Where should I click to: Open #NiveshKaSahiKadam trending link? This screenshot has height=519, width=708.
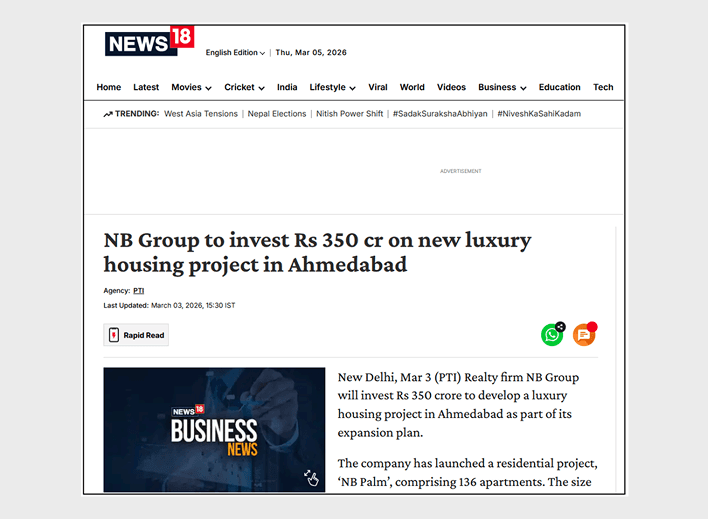click(x=539, y=114)
